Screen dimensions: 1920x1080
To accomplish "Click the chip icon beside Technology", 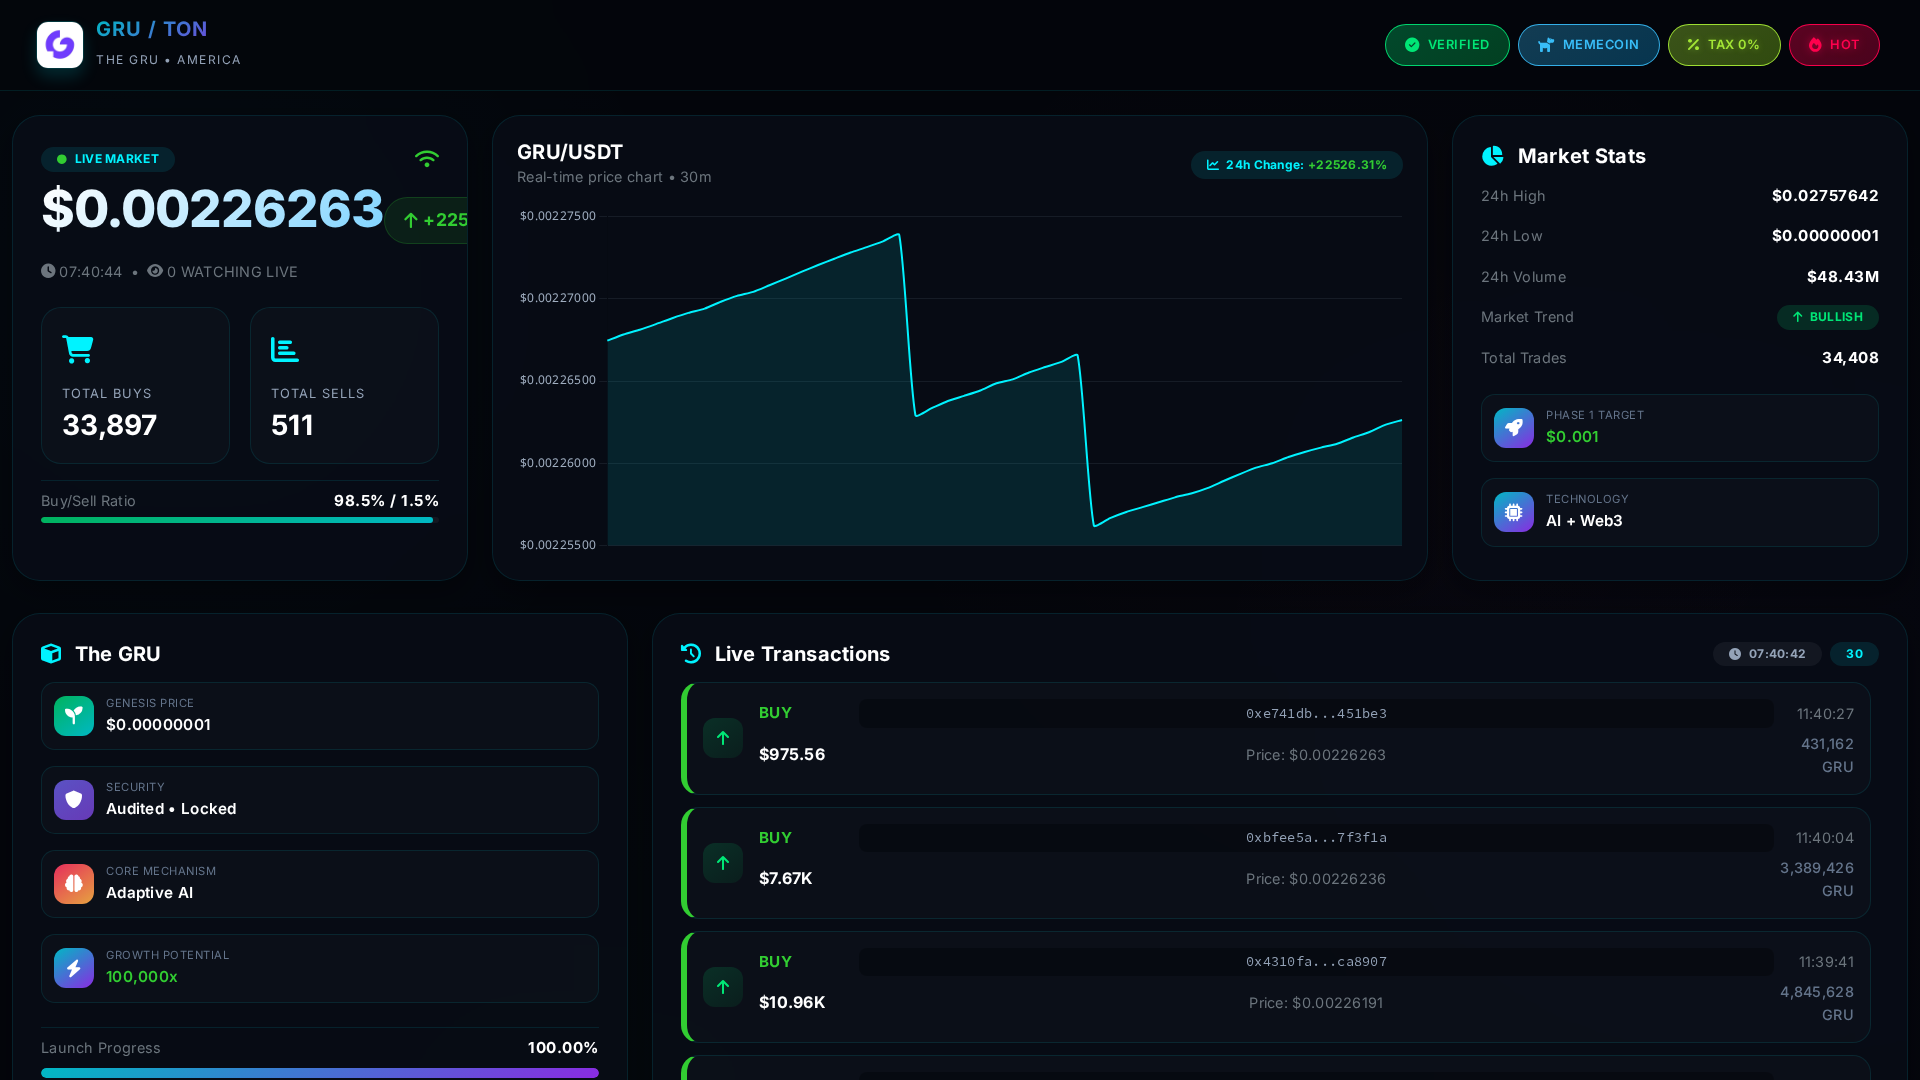I will 1514,512.
